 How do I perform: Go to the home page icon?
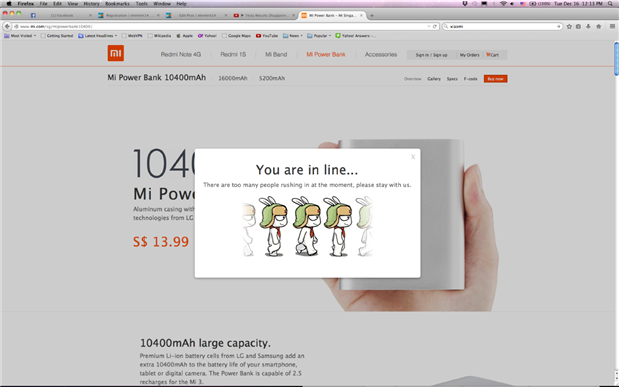[x=599, y=26]
